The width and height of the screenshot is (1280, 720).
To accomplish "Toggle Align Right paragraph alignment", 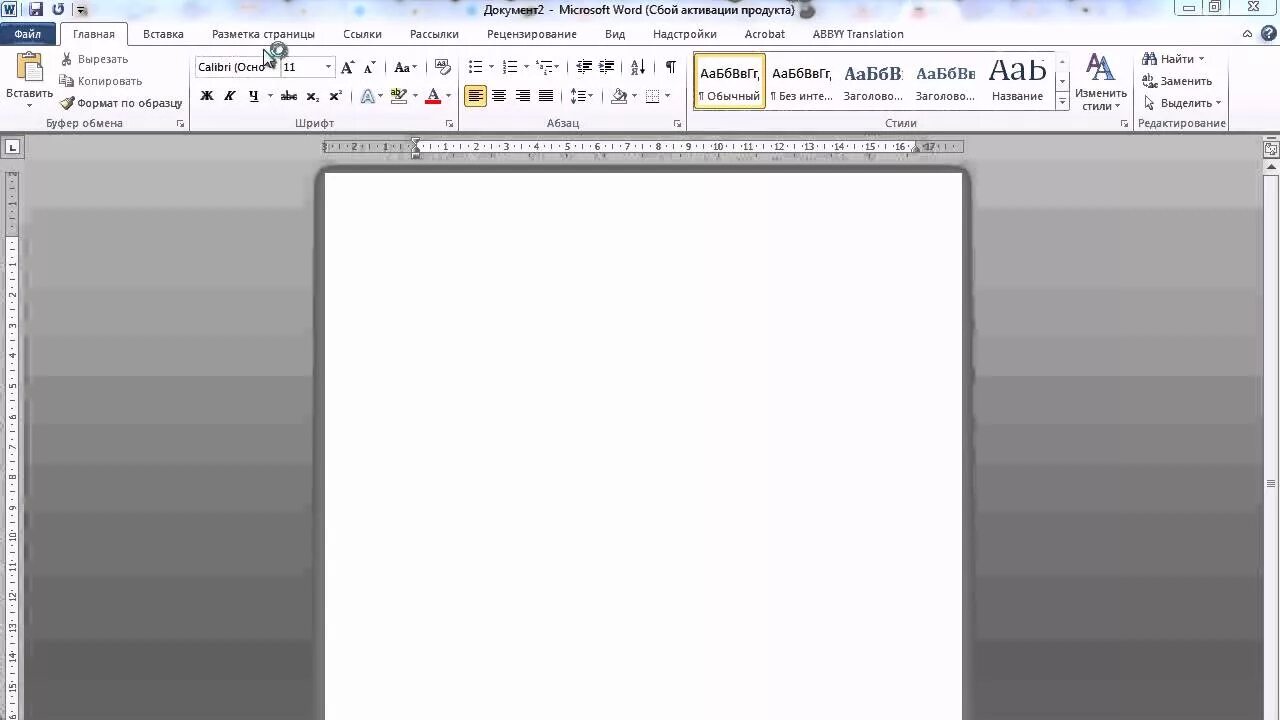I will coord(522,96).
